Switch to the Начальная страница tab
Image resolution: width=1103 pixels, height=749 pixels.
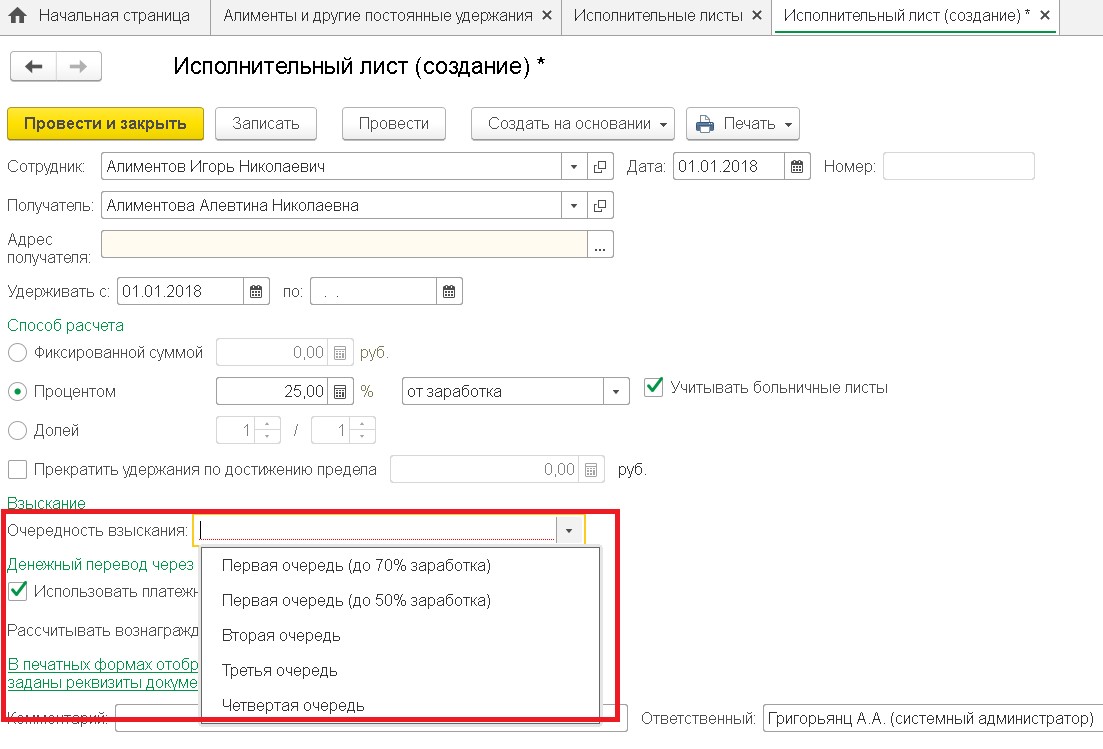(106, 15)
